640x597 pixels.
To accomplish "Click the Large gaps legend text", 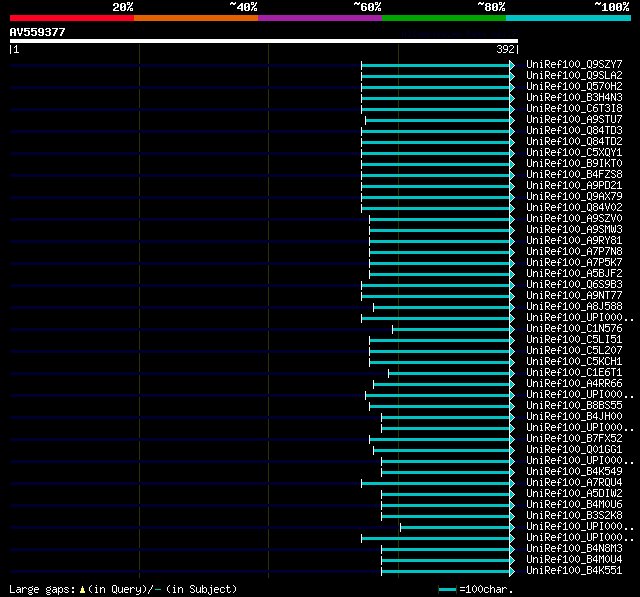I will point(123,589).
